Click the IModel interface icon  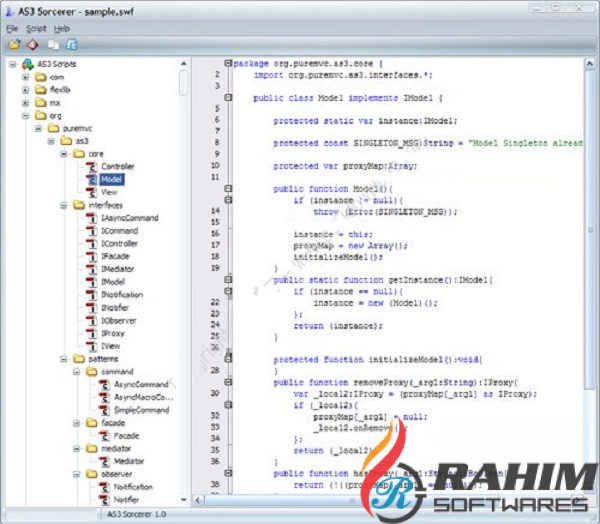[92, 282]
